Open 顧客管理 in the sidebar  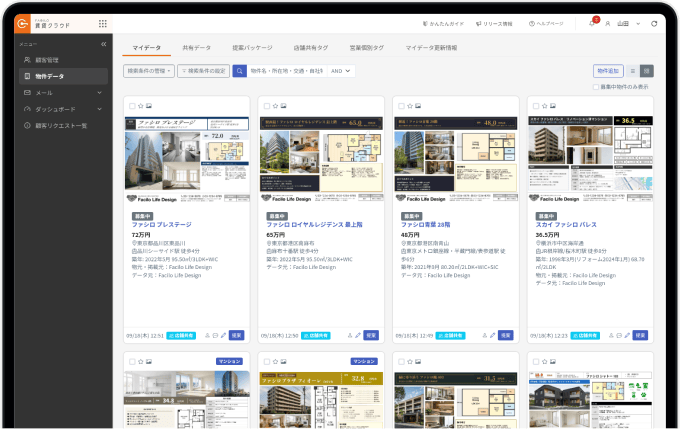point(63,60)
